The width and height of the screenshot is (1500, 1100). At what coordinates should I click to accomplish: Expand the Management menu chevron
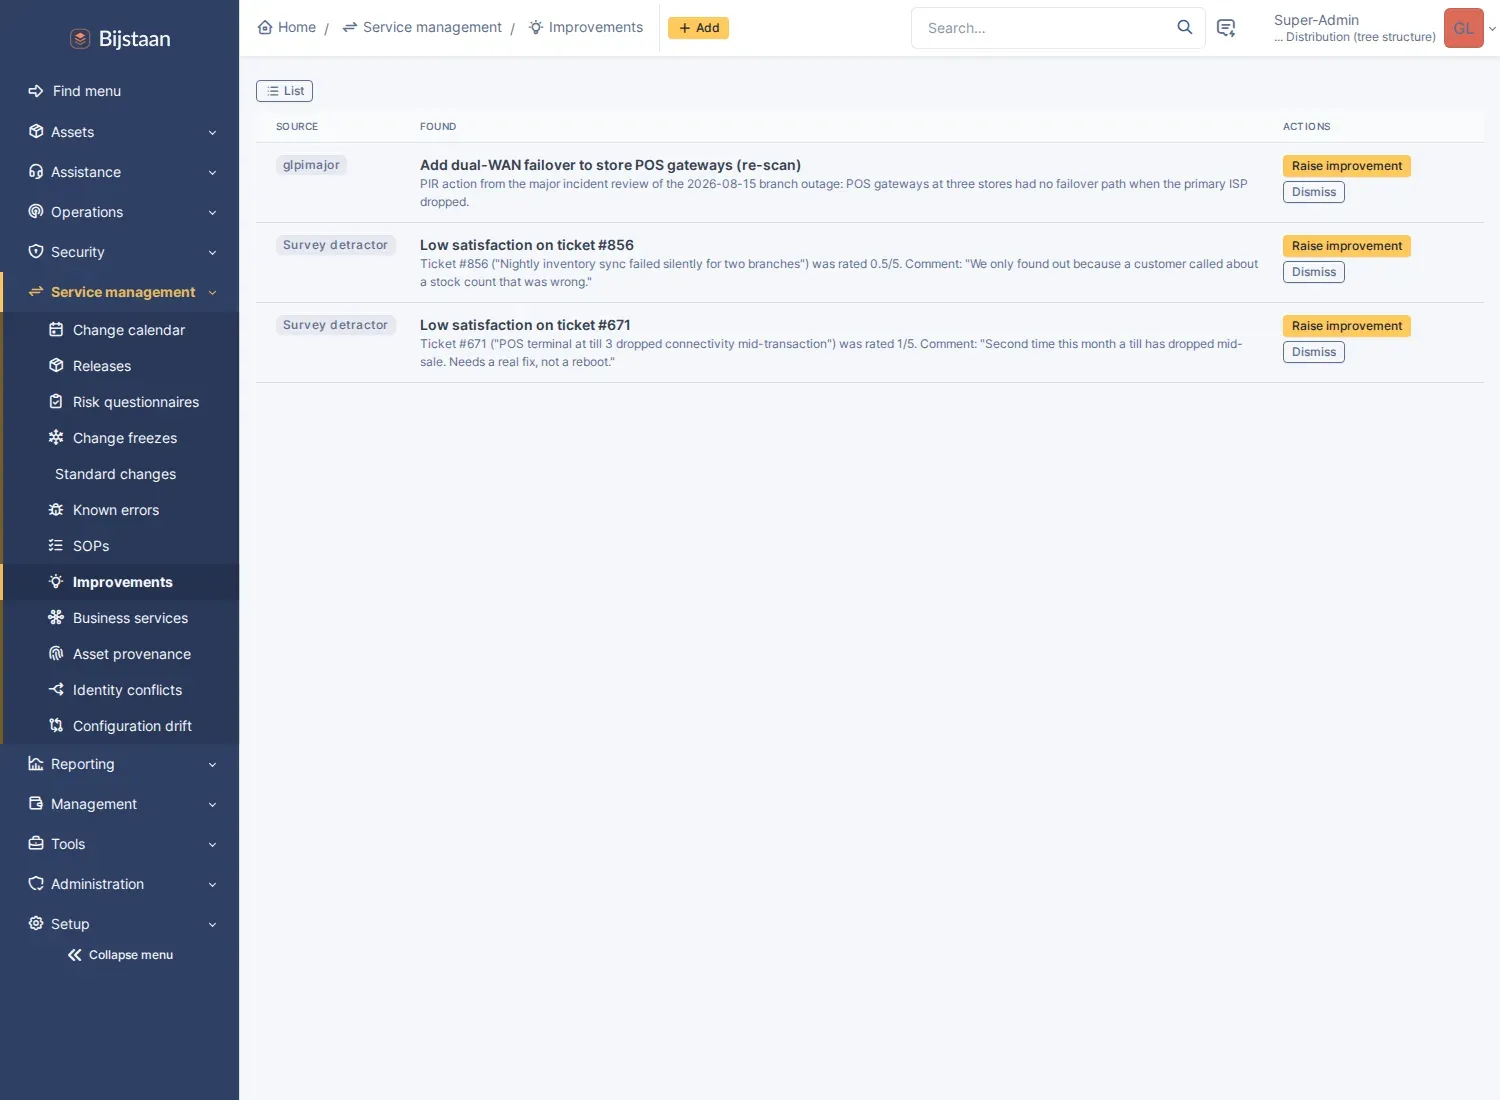[212, 804]
